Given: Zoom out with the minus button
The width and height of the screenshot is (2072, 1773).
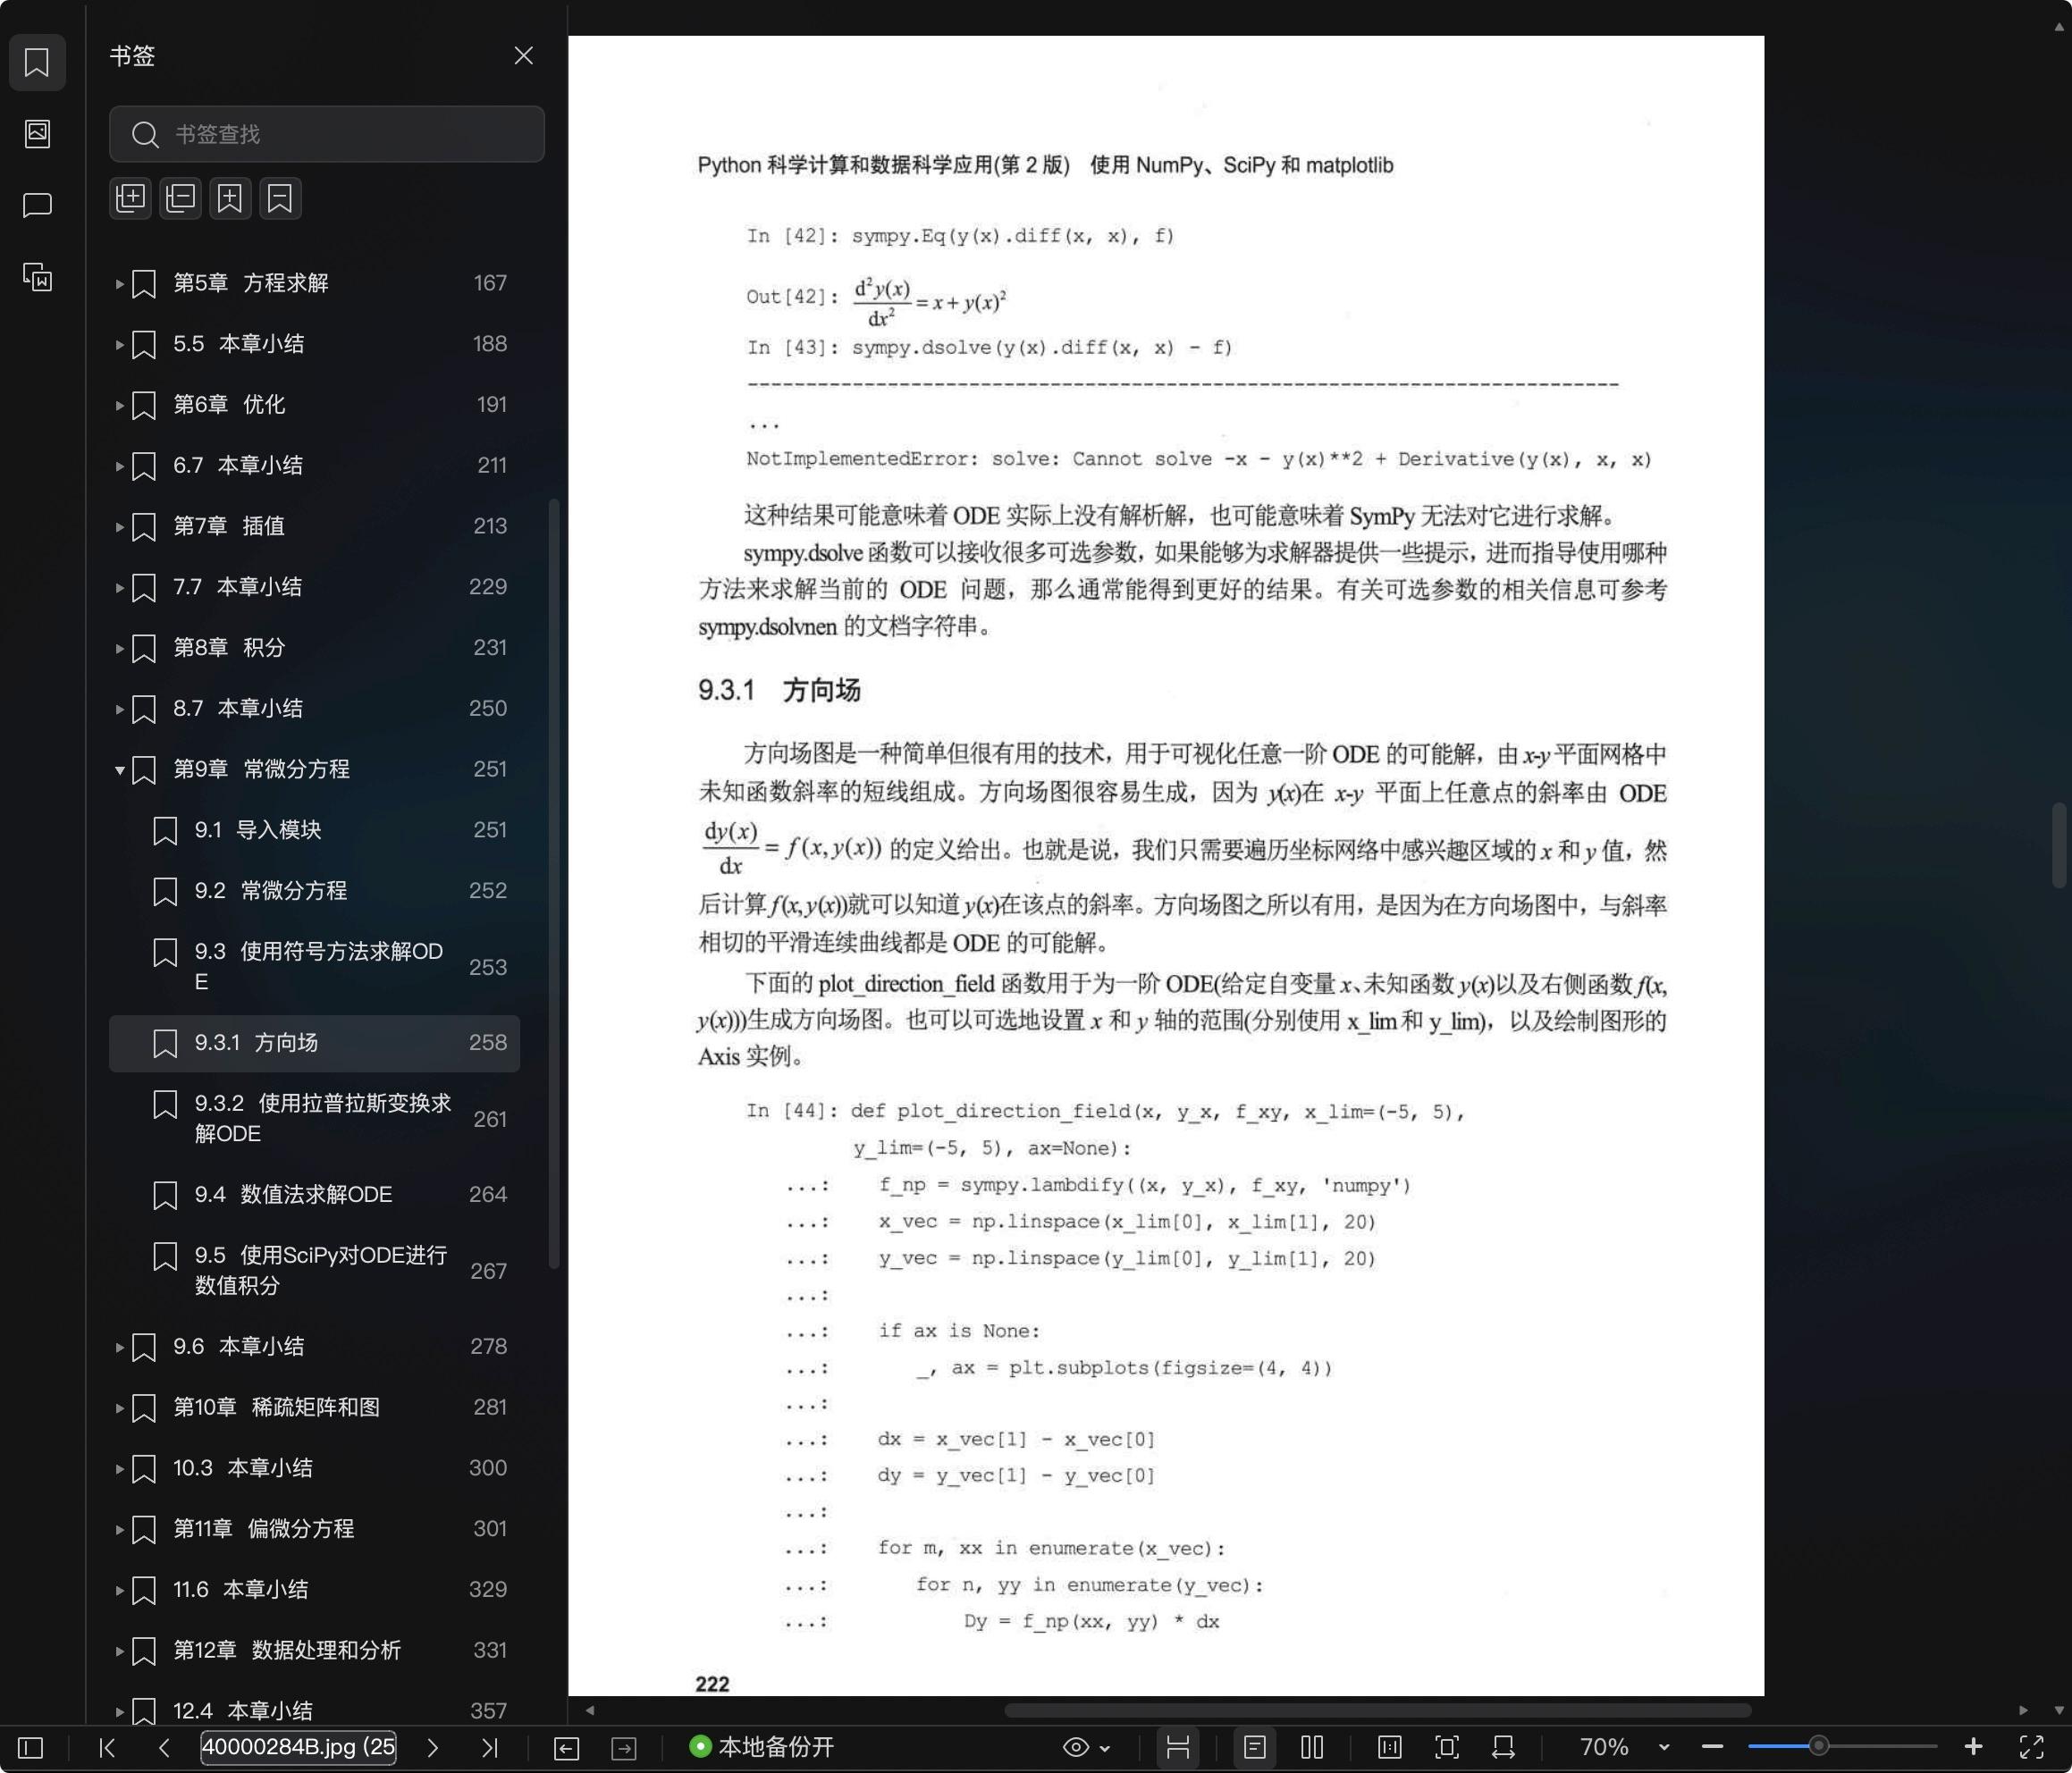Looking at the screenshot, I should [x=1712, y=1748].
